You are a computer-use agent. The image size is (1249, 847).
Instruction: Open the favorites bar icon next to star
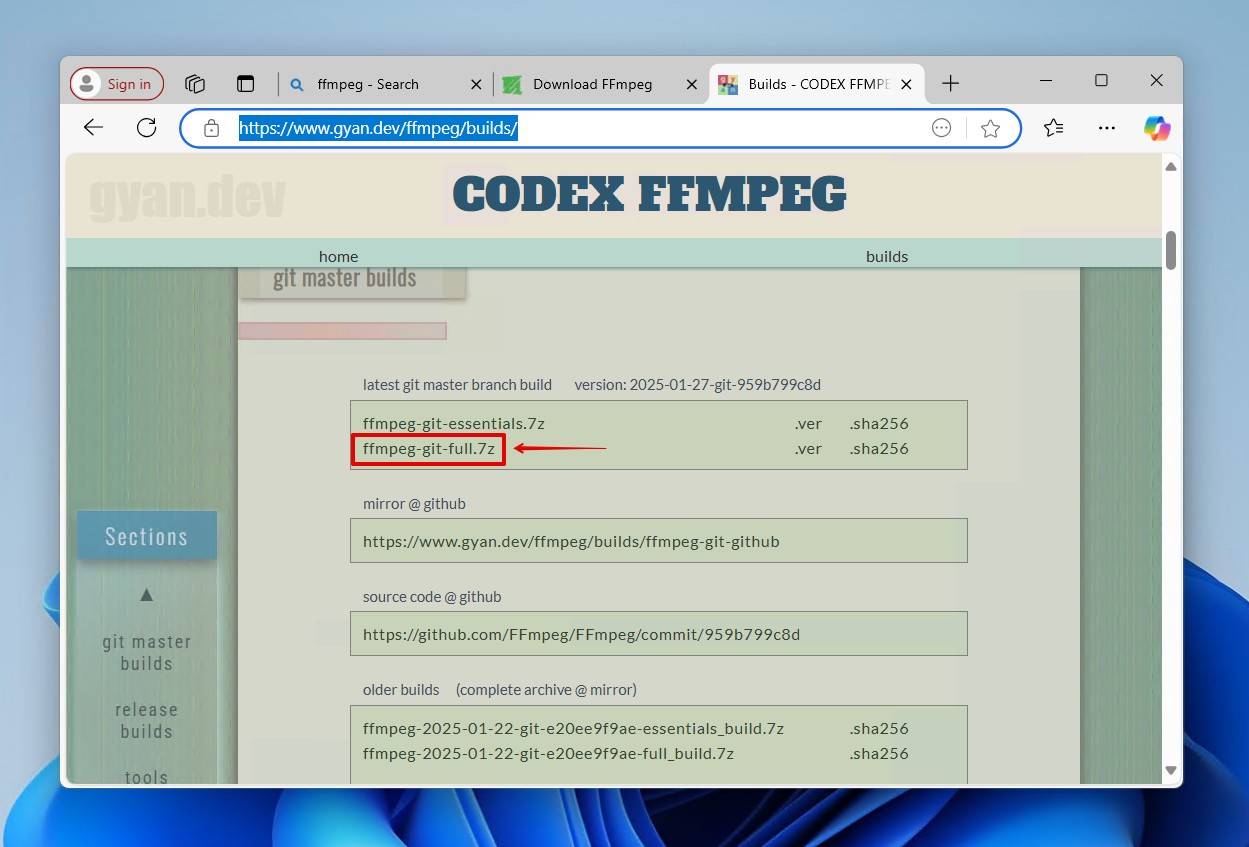point(1052,128)
